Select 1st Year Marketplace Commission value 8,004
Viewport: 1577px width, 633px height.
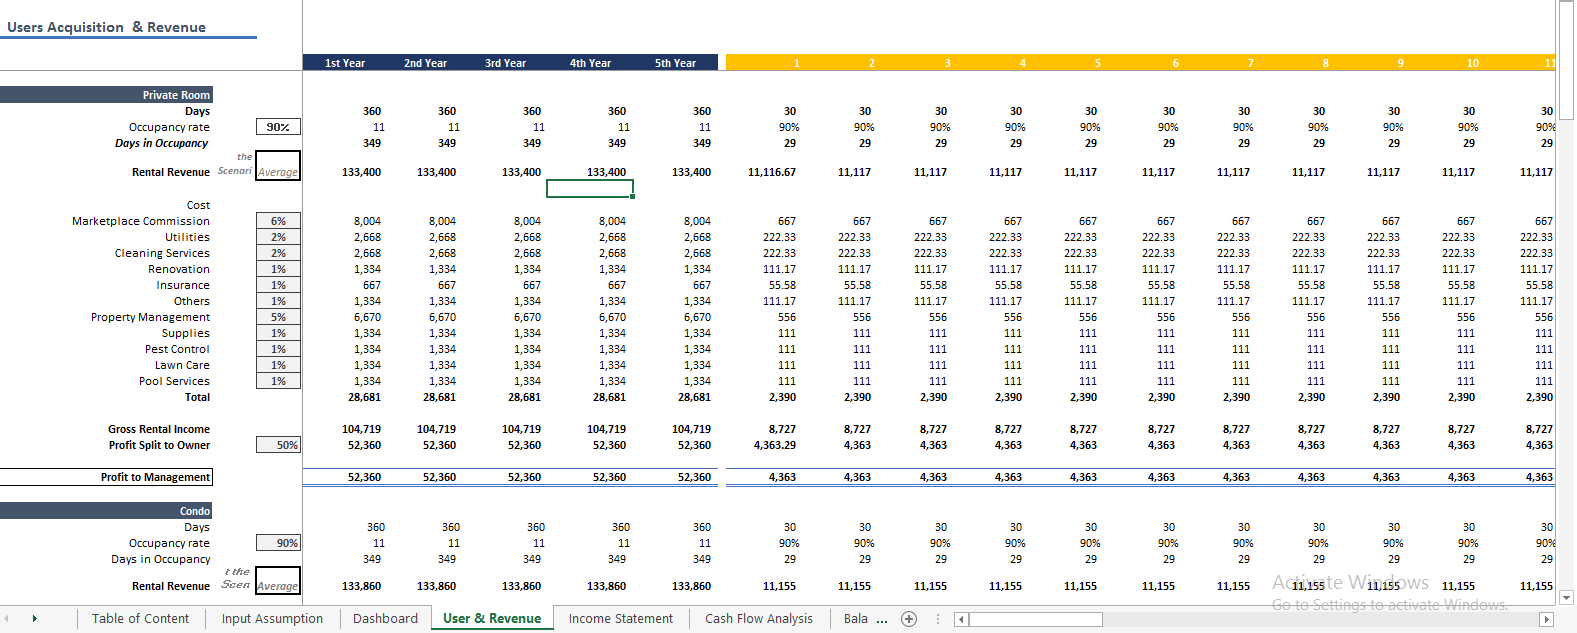click(x=367, y=221)
